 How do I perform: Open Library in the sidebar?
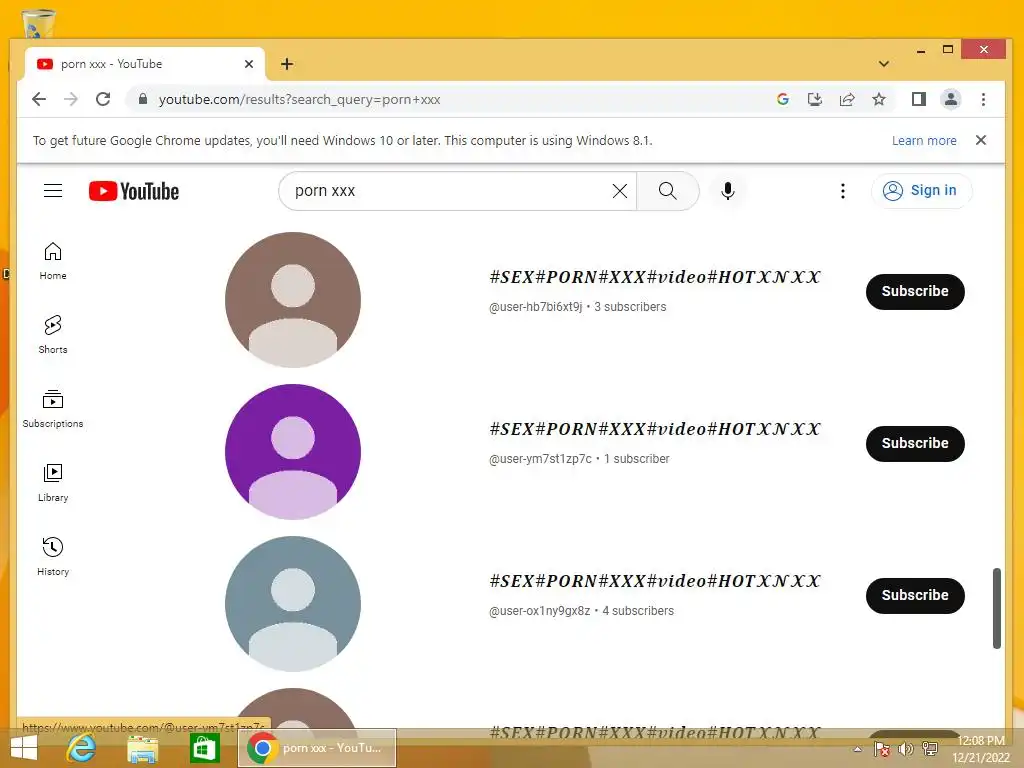(x=53, y=483)
